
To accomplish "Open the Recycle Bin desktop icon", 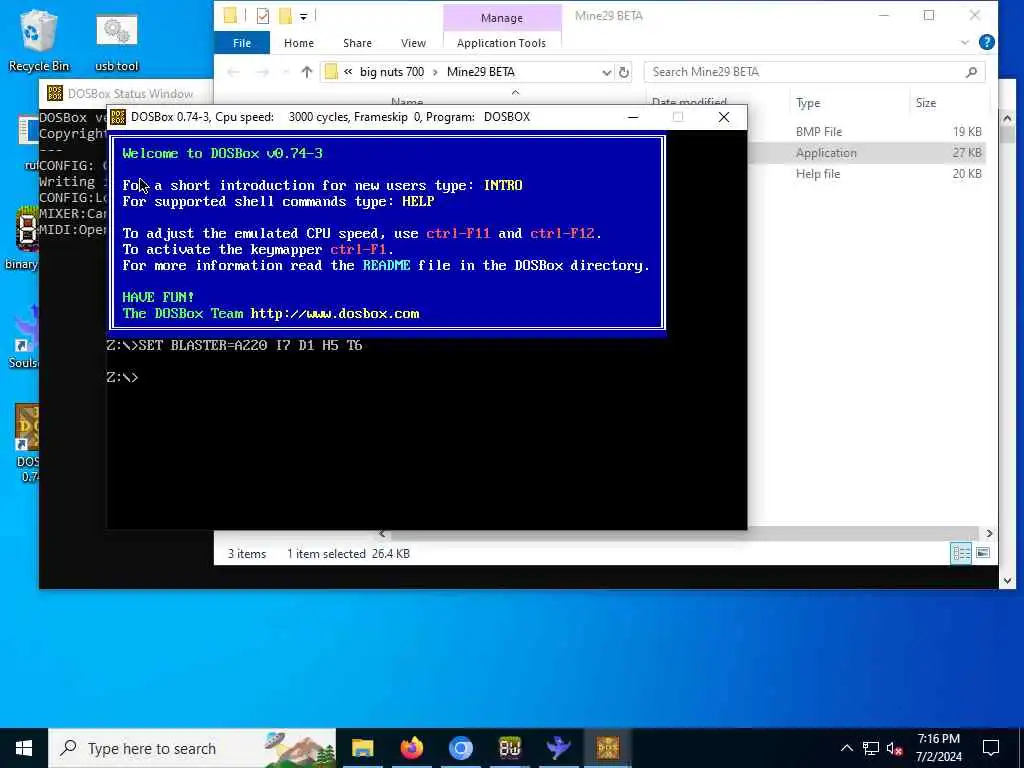I will point(39,40).
